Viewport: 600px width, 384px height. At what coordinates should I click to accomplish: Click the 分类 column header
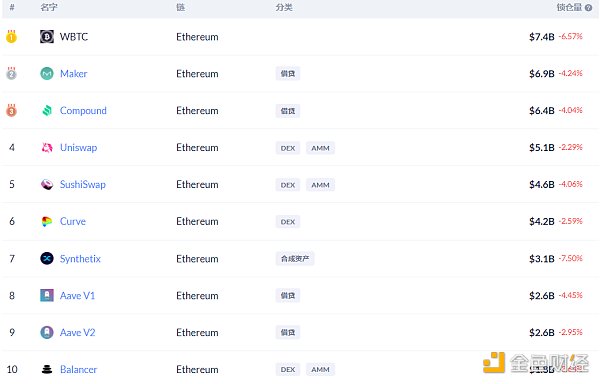point(284,7)
